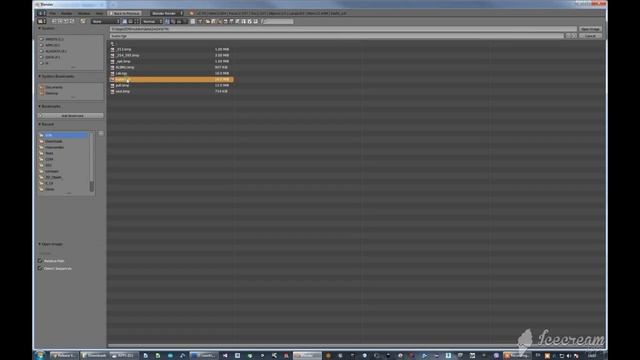Enable the Detect Sequences checkbox

pyautogui.click(x=40, y=268)
